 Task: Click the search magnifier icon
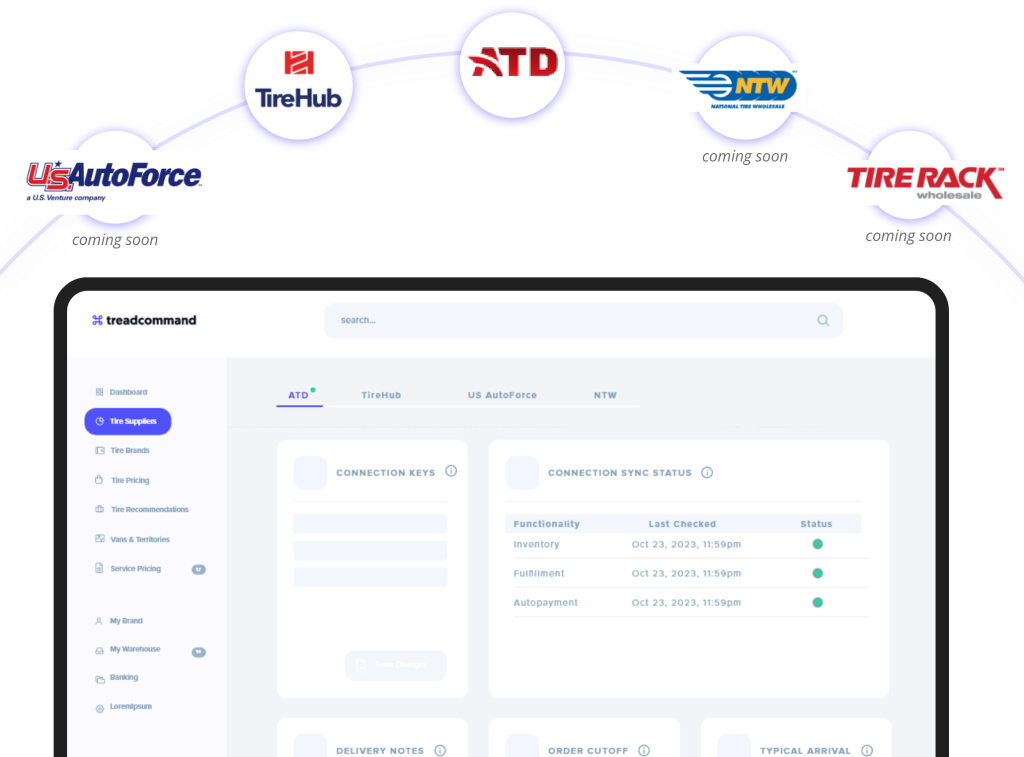coord(822,320)
